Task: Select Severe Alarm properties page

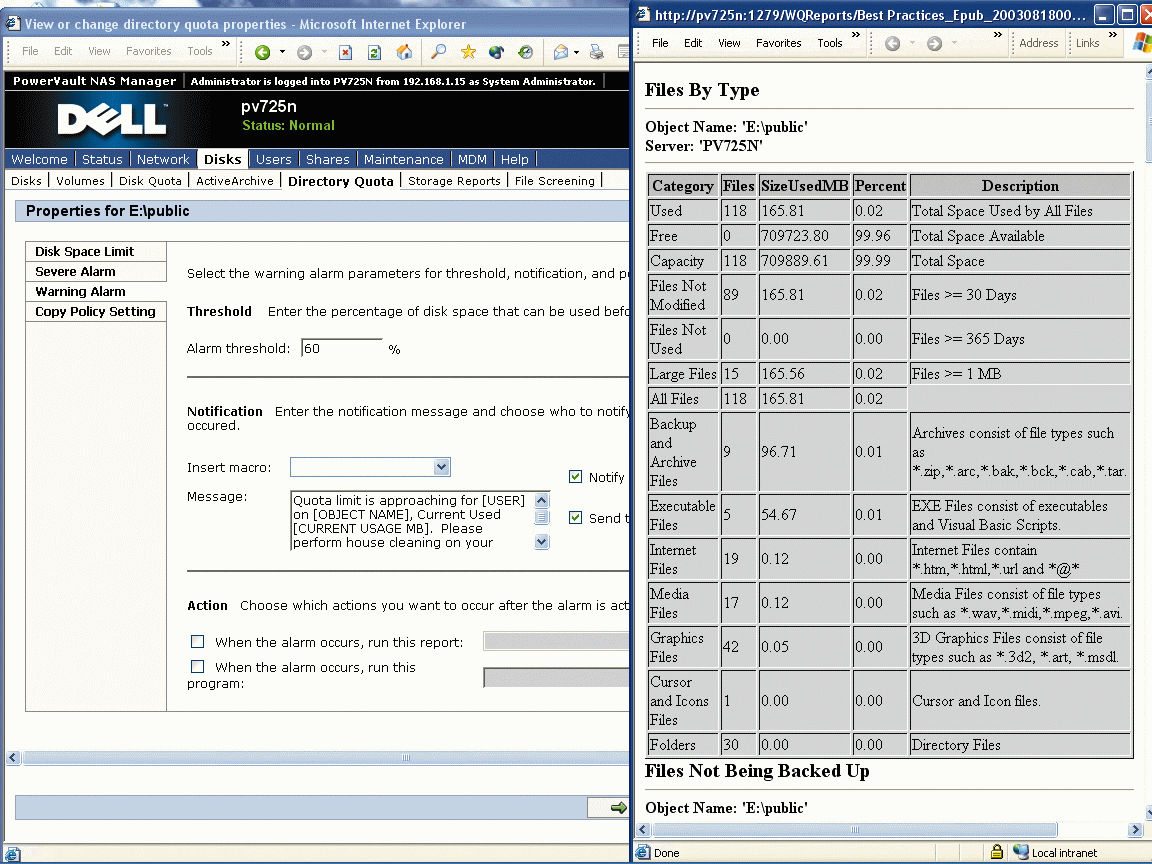Action: point(96,271)
